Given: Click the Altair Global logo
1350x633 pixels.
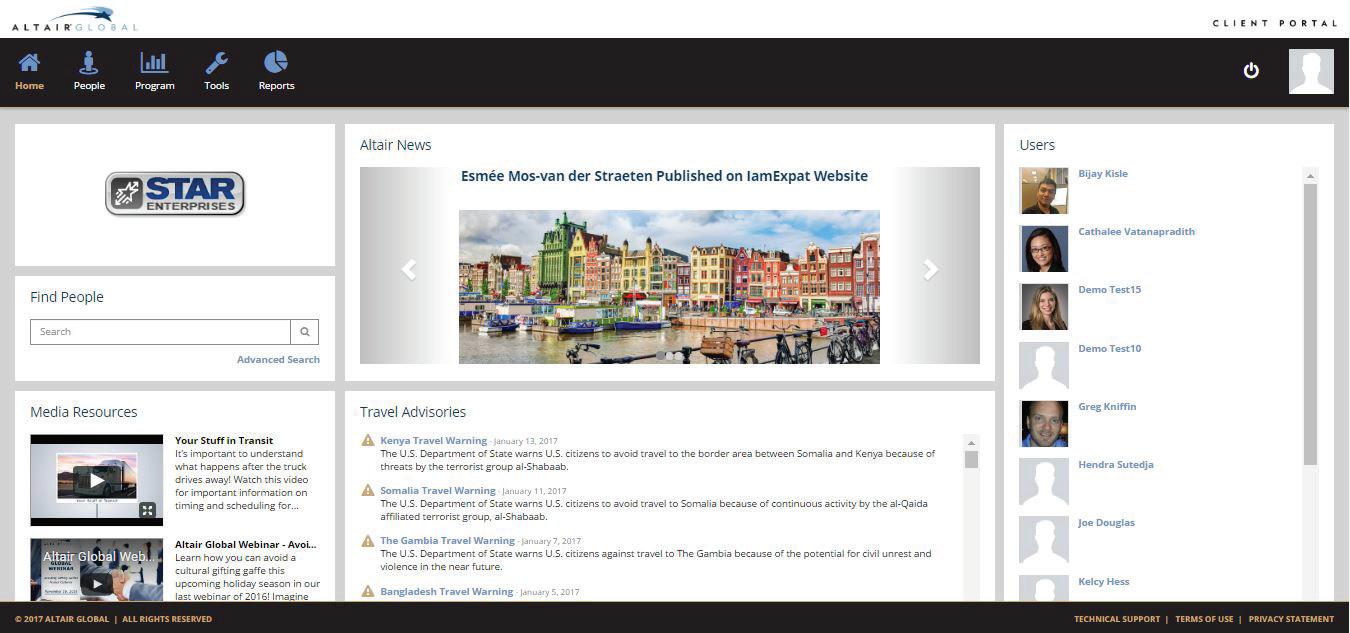Looking at the screenshot, I should (x=75, y=19).
